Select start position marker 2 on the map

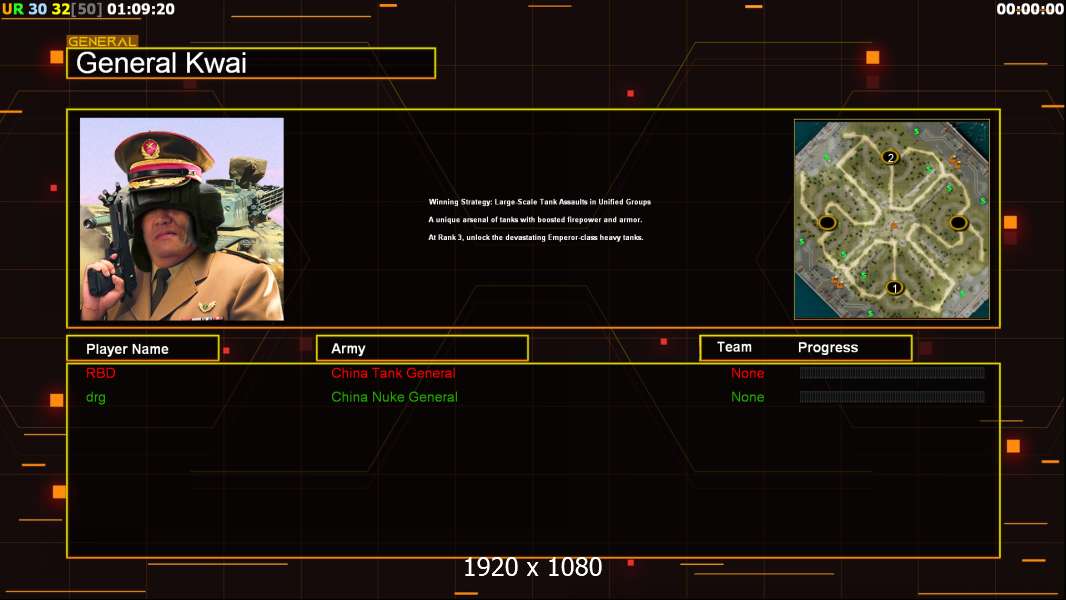click(x=891, y=158)
